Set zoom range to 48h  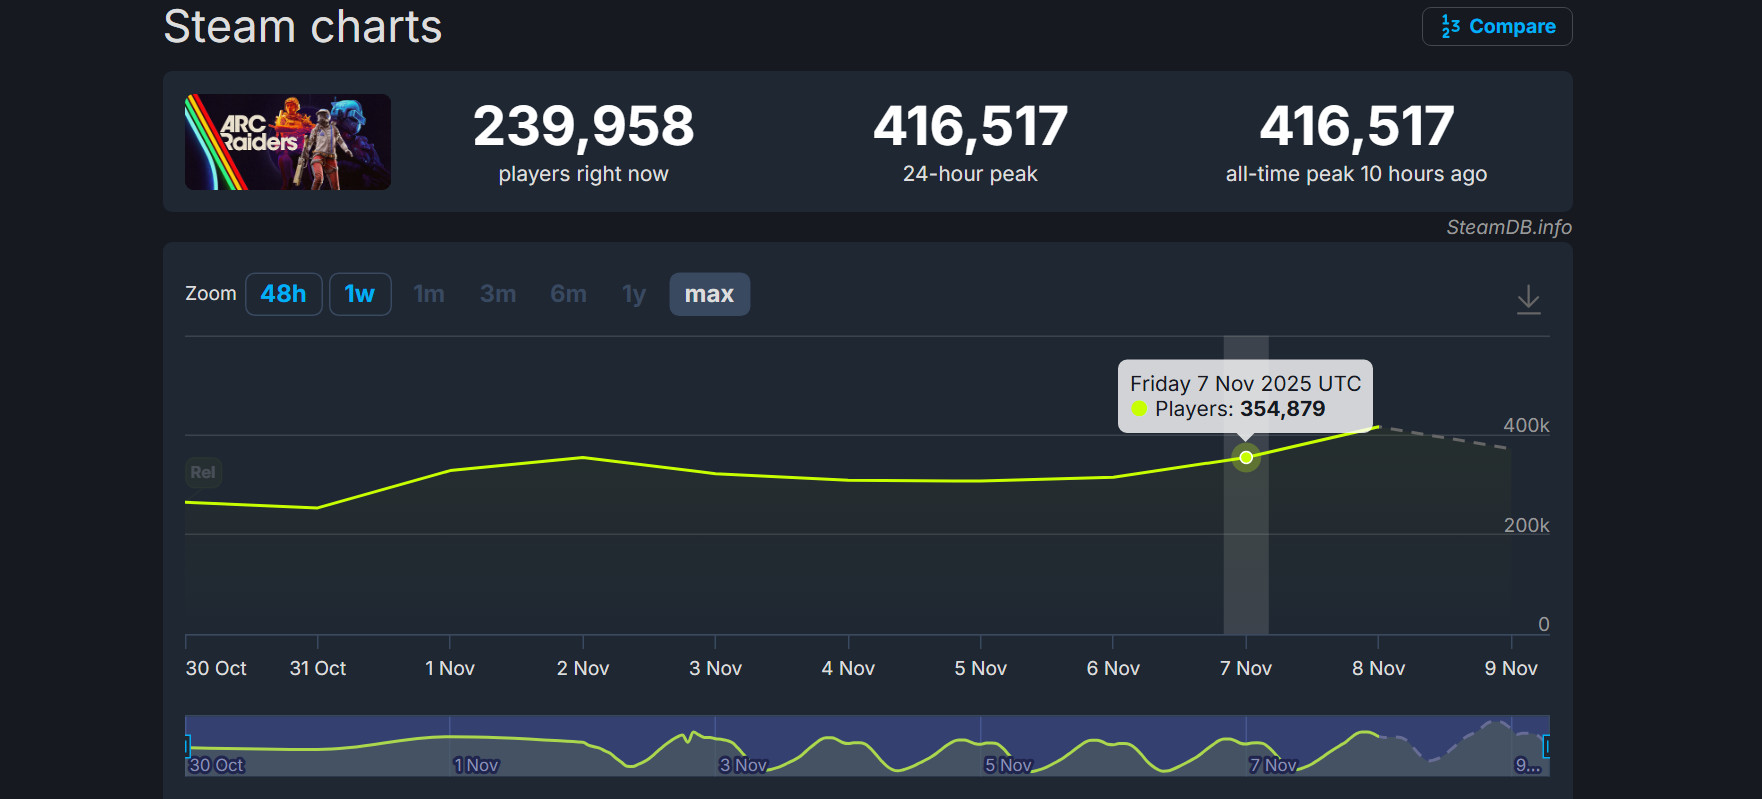[x=284, y=294]
